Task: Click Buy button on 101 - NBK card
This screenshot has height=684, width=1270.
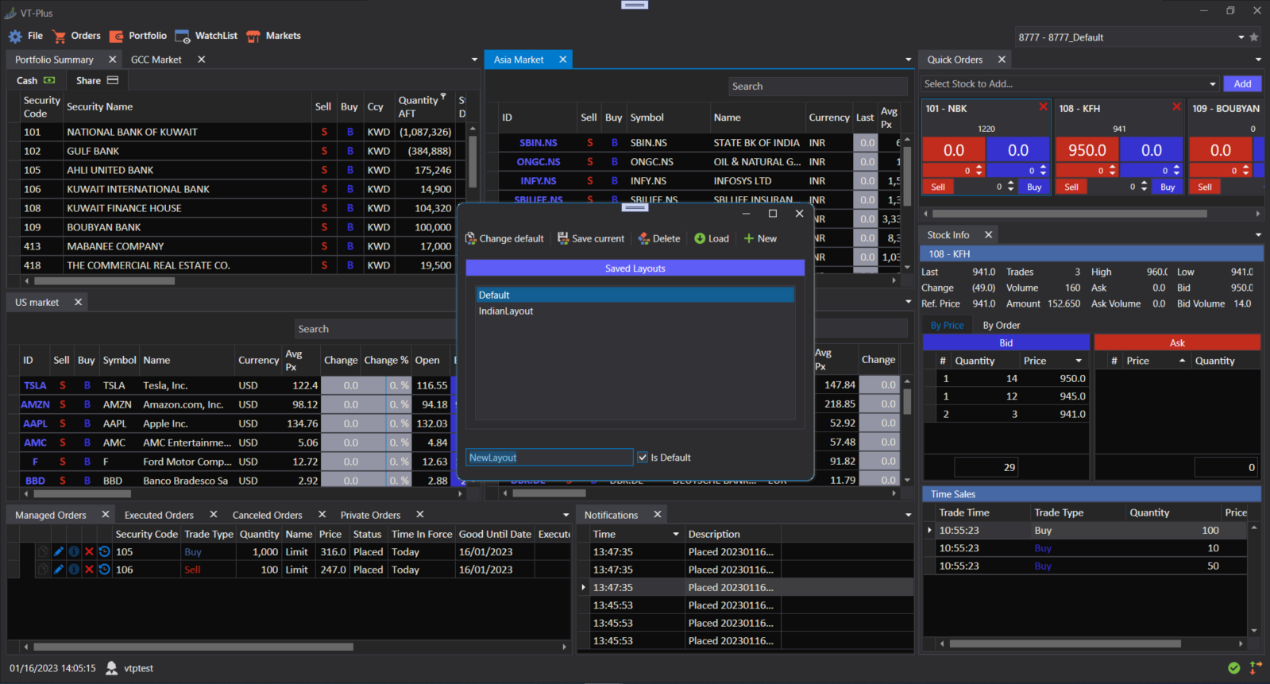Action: pyautogui.click(x=1033, y=187)
